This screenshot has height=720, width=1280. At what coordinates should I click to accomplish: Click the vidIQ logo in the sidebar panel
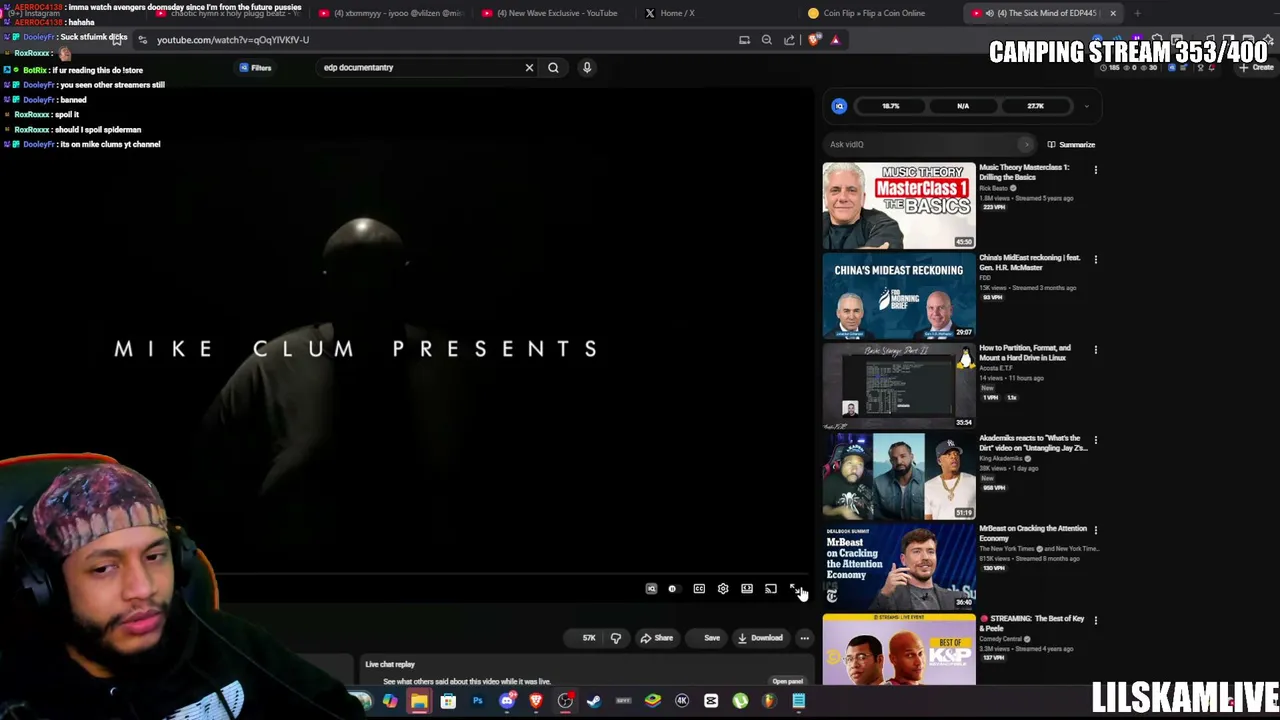coord(840,106)
